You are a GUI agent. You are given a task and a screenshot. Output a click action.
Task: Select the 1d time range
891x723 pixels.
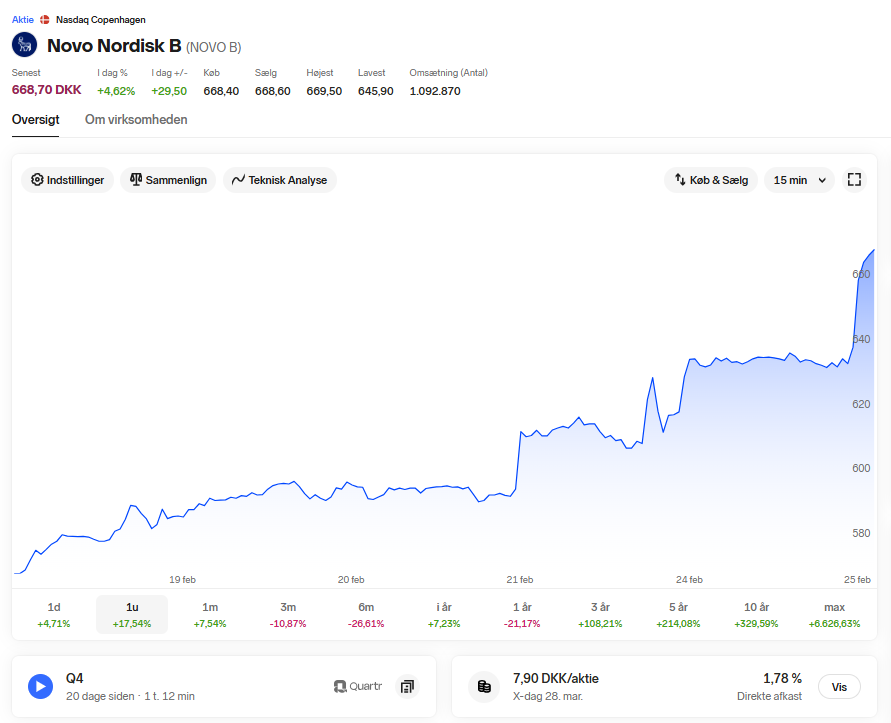[x=54, y=614]
